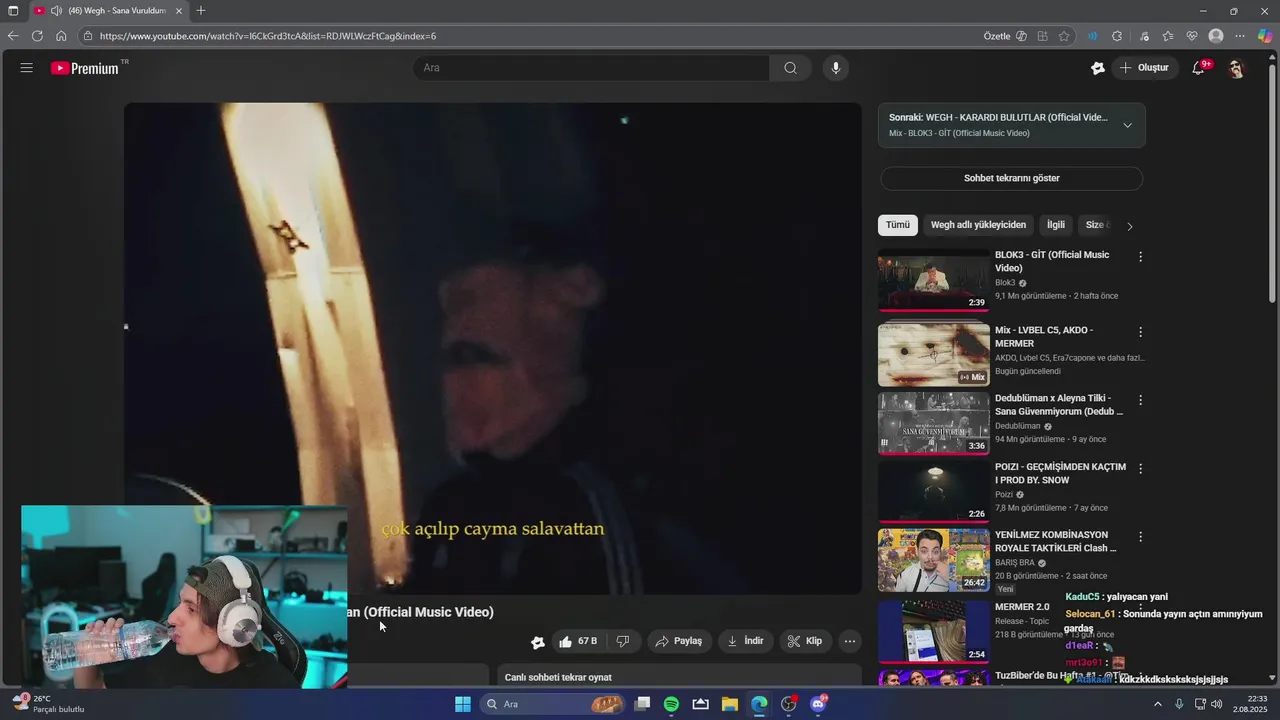Show more filter chips with arrow
The image size is (1280, 720).
1130,226
